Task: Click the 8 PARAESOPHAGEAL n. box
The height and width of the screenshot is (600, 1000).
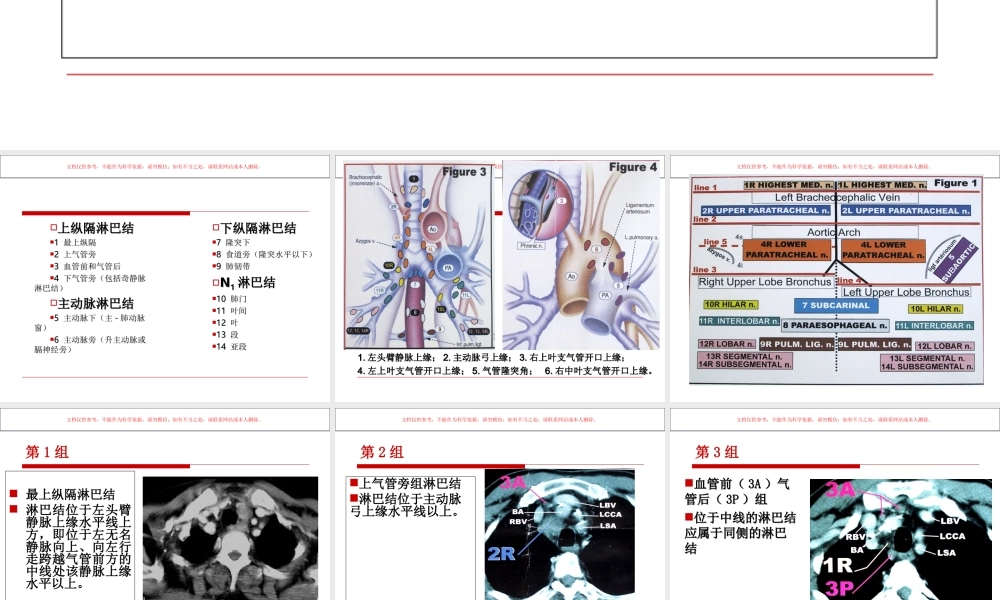Action: point(835,325)
